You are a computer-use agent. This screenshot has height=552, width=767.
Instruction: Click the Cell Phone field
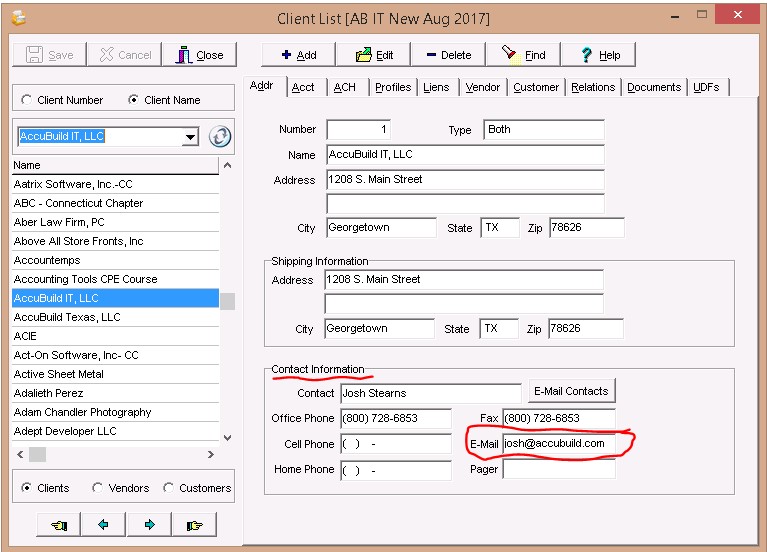[x=396, y=444]
